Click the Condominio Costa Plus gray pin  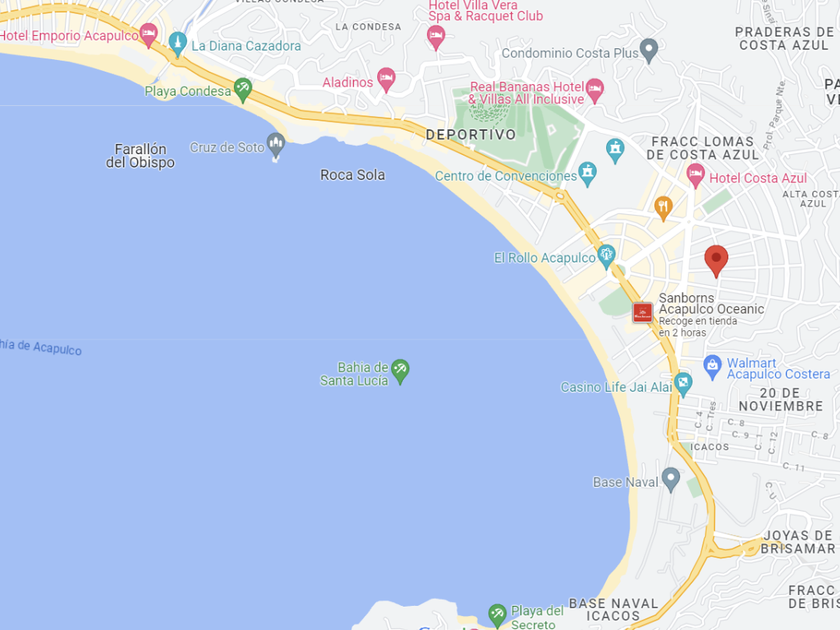(x=649, y=51)
